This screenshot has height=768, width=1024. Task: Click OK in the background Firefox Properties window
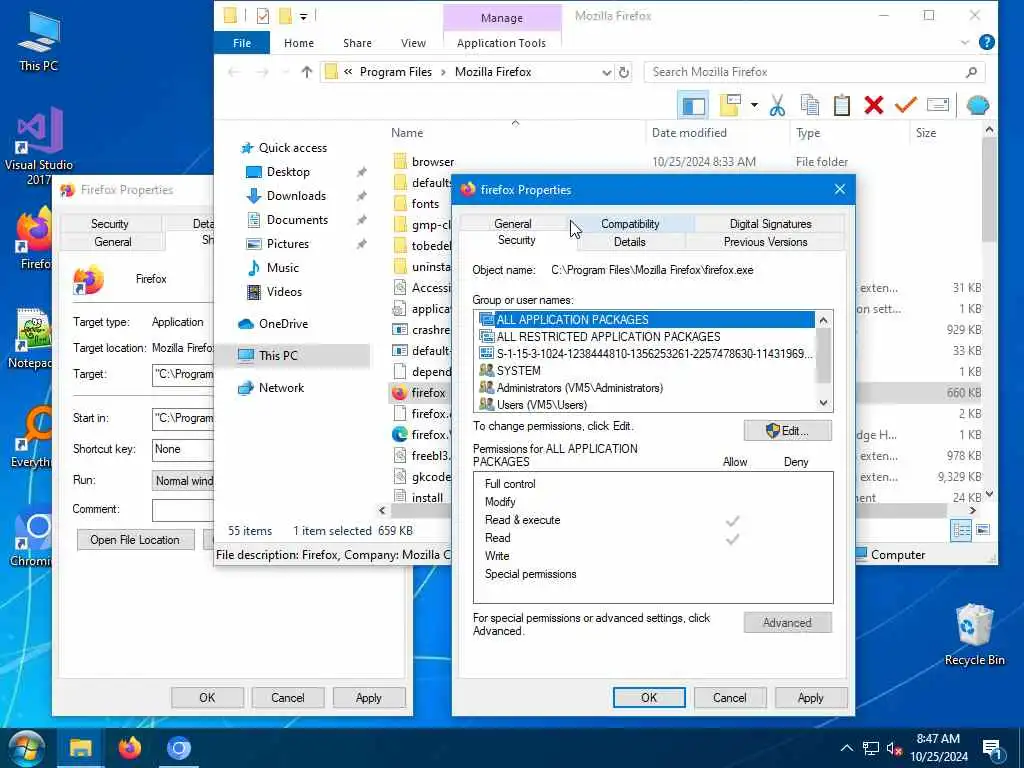[x=207, y=697]
